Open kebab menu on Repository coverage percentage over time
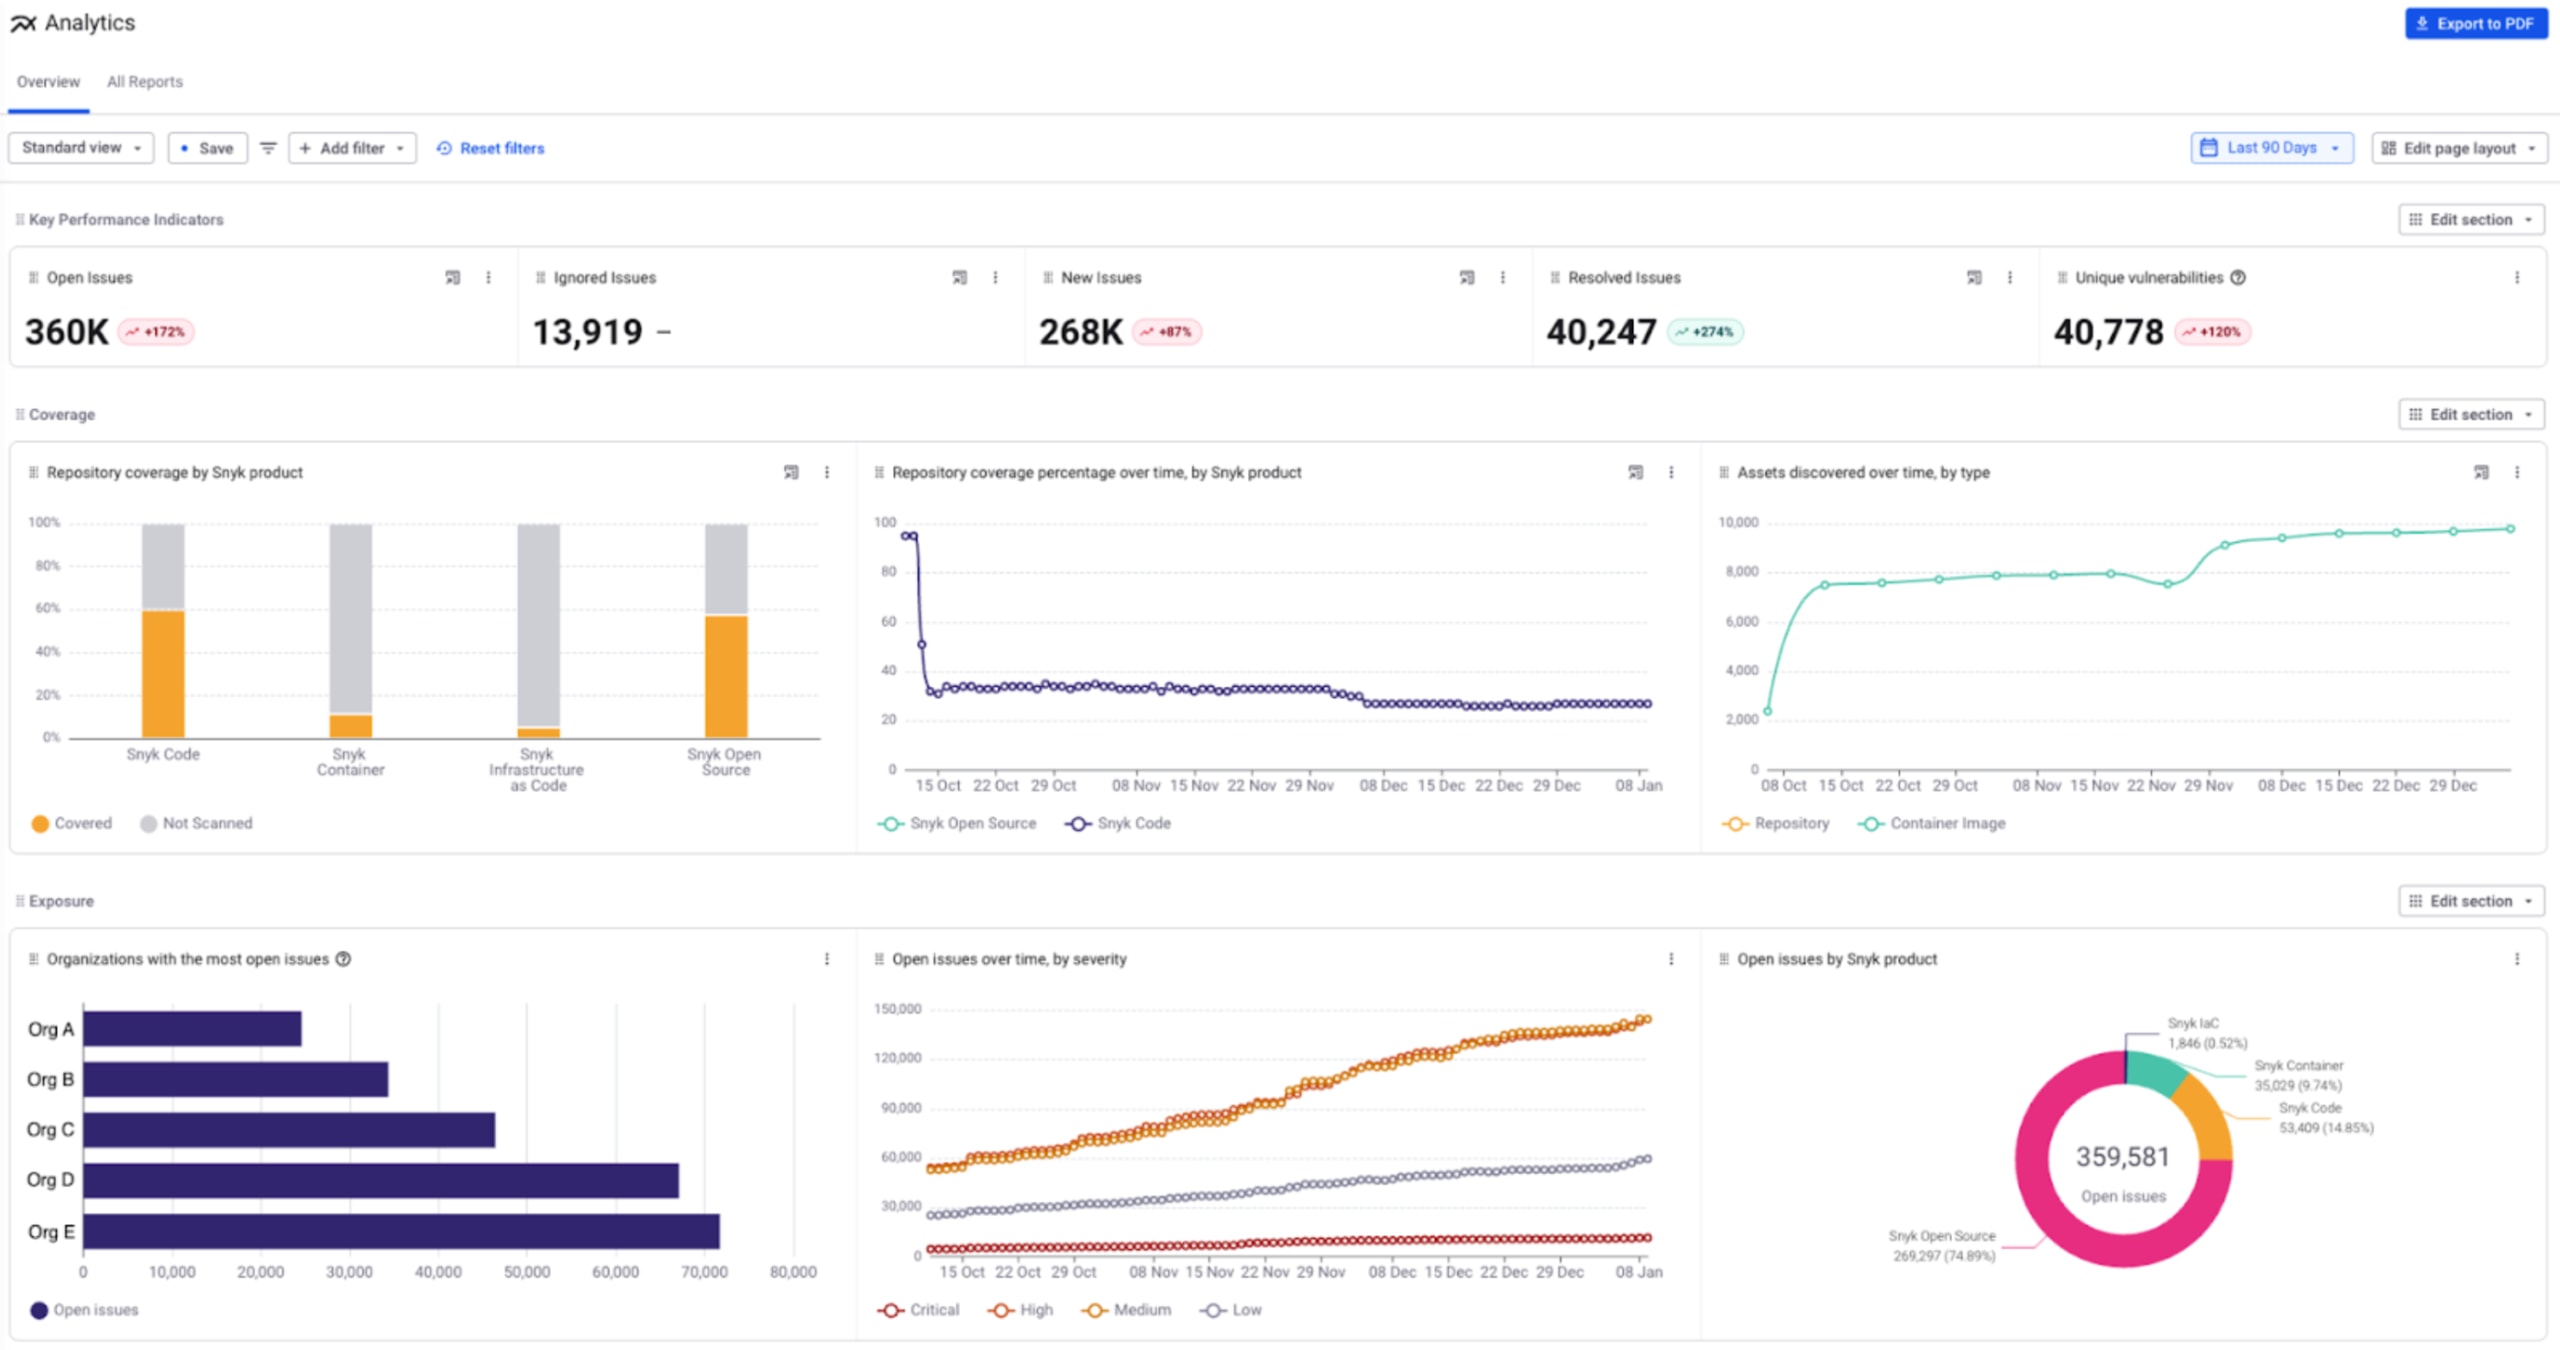The image size is (2560, 1350). 1671,472
